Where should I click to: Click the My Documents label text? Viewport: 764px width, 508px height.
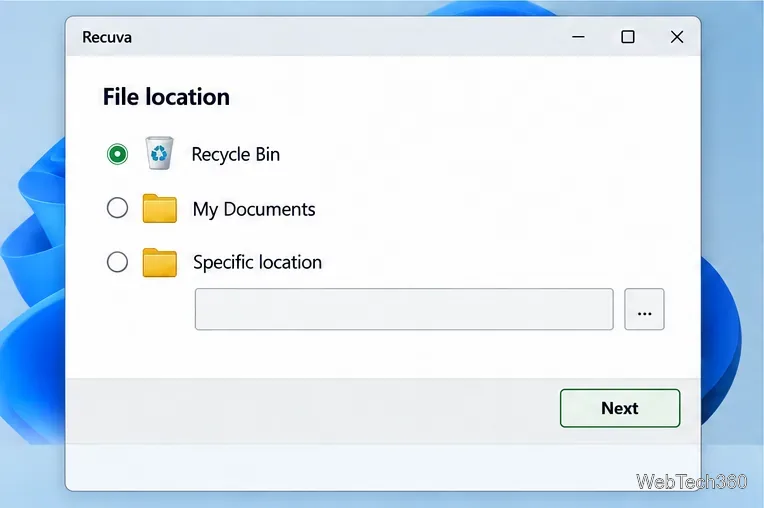click(x=254, y=209)
